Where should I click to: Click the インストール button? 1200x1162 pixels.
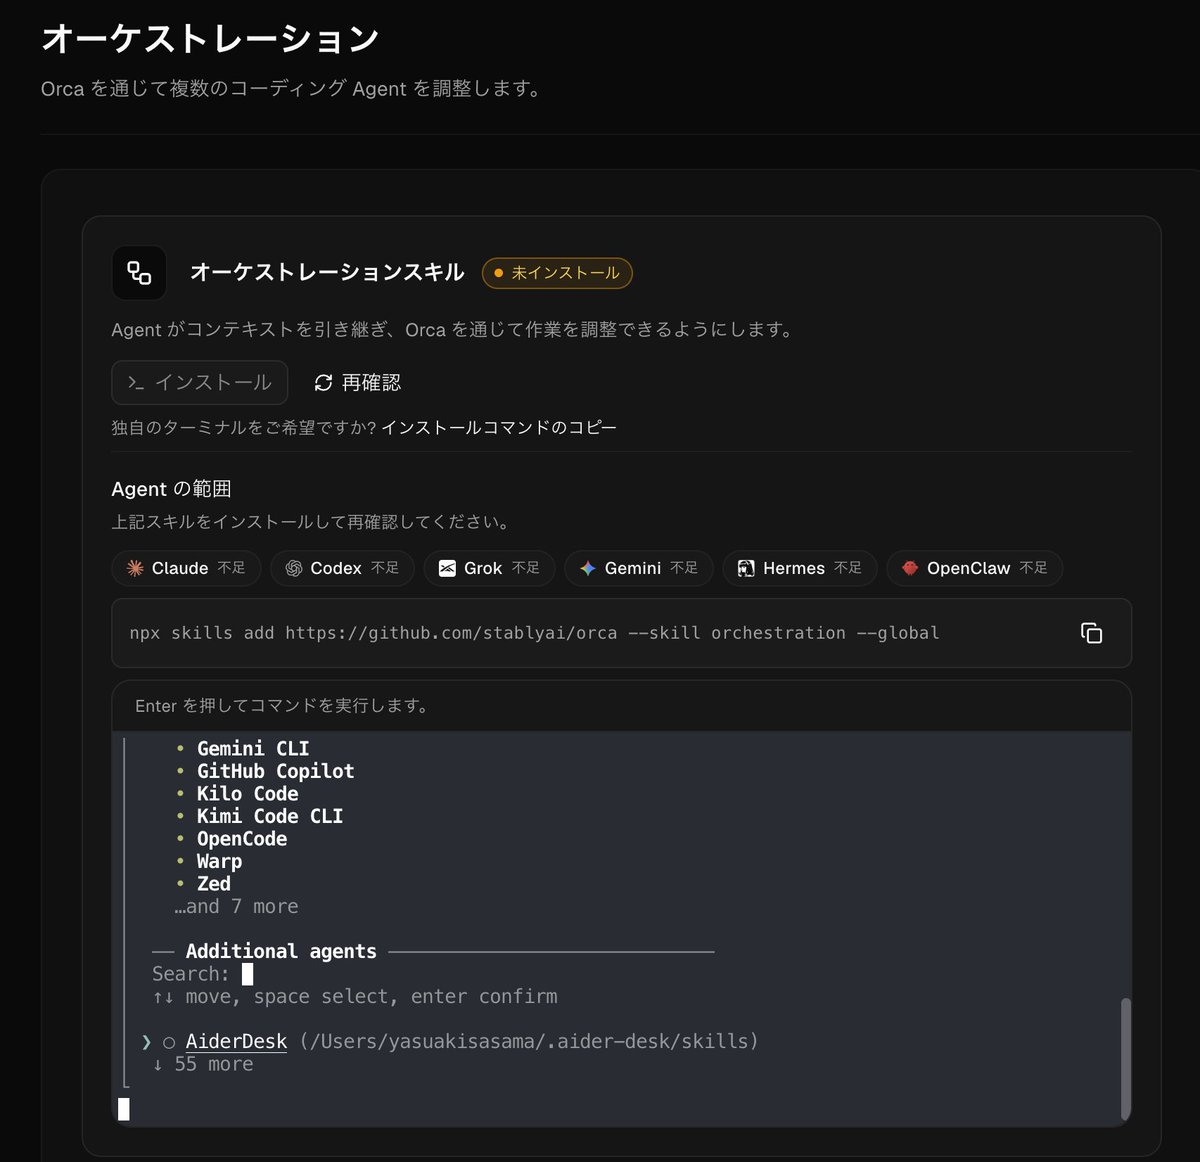[x=200, y=382]
